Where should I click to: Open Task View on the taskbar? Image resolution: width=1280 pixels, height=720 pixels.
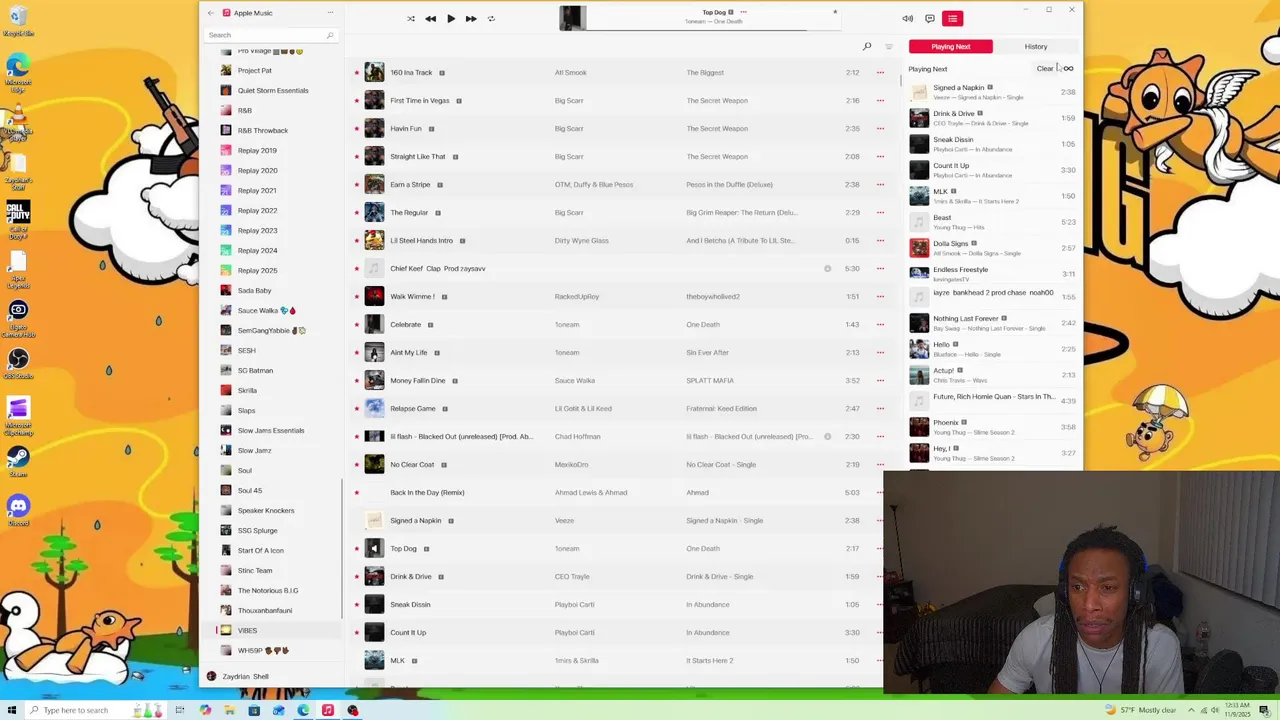click(x=180, y=710)
